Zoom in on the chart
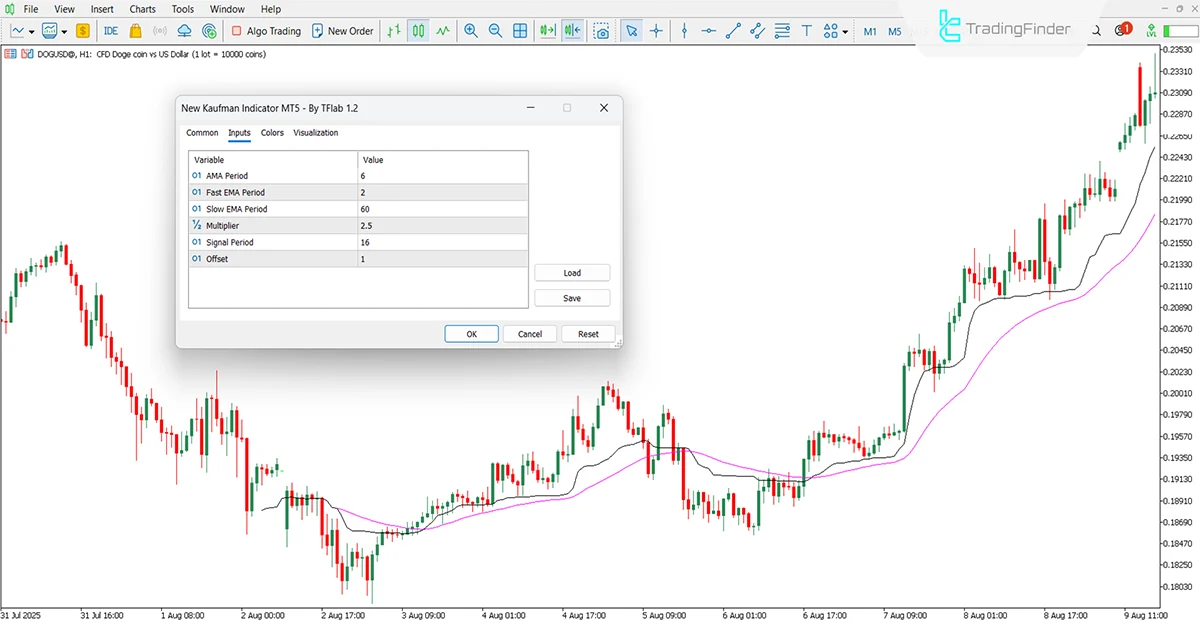Viewport: 1200px width, 623px height. point(471,31)
